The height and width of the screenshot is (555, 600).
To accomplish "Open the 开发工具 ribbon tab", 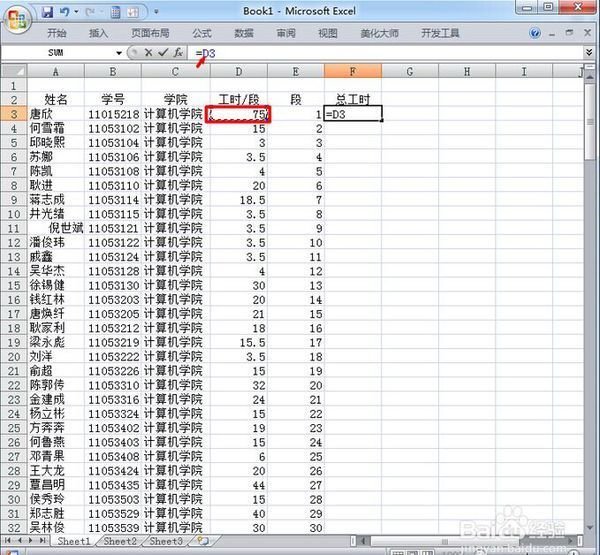I will point(440,33).
